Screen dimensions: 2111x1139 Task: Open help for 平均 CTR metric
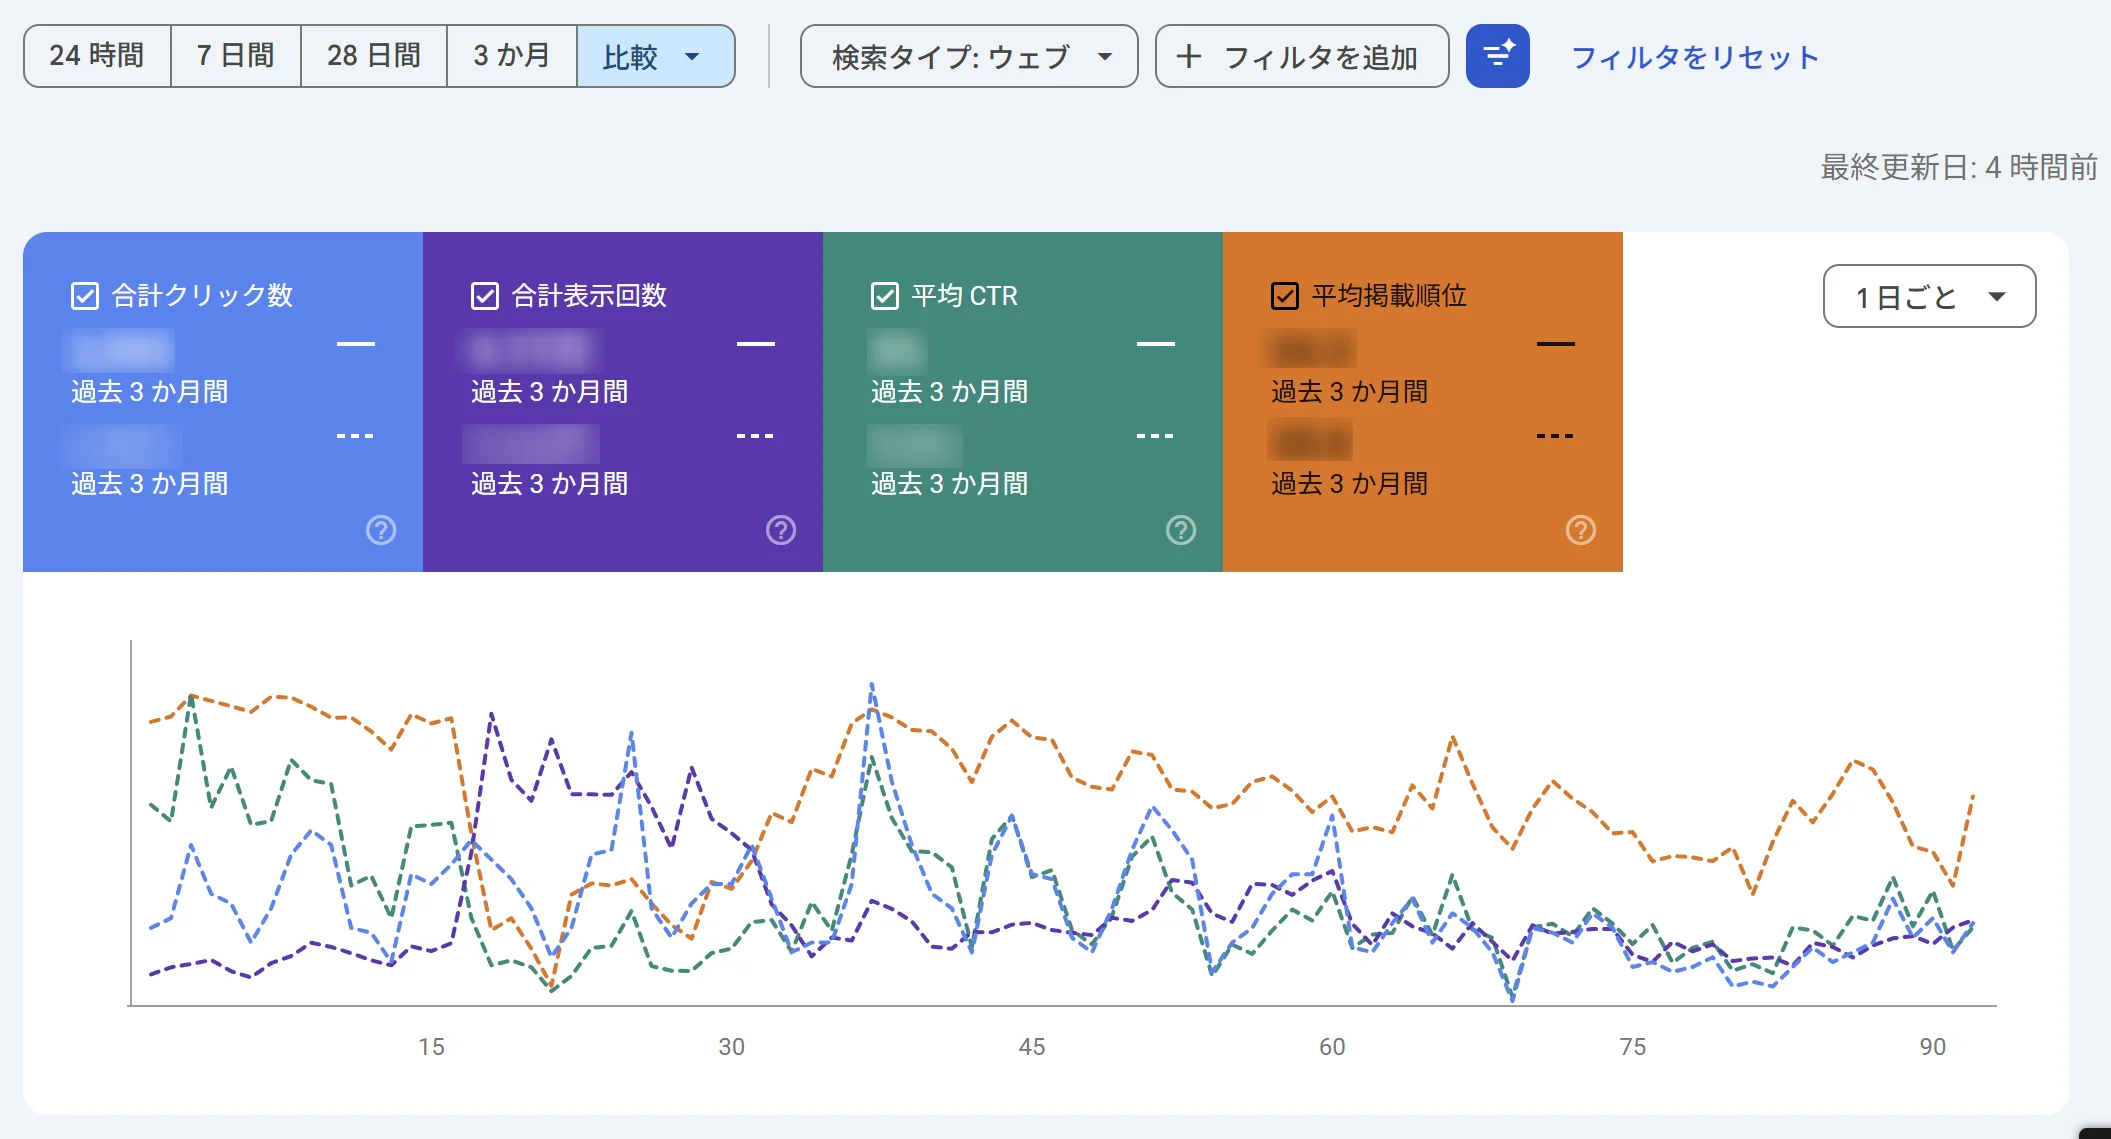click(x=1180, y=530)
